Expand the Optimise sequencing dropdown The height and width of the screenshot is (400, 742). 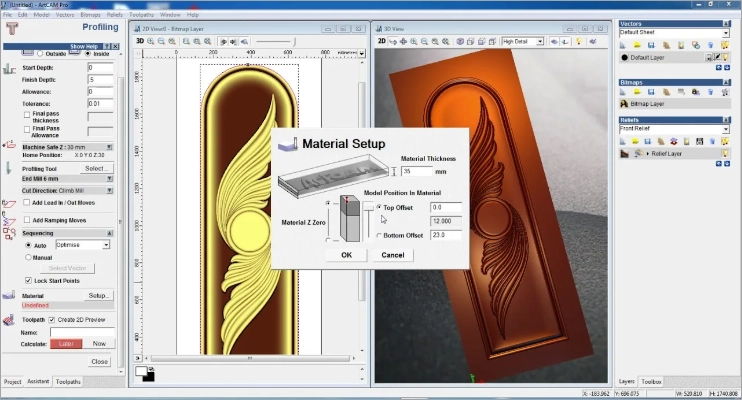105,244
